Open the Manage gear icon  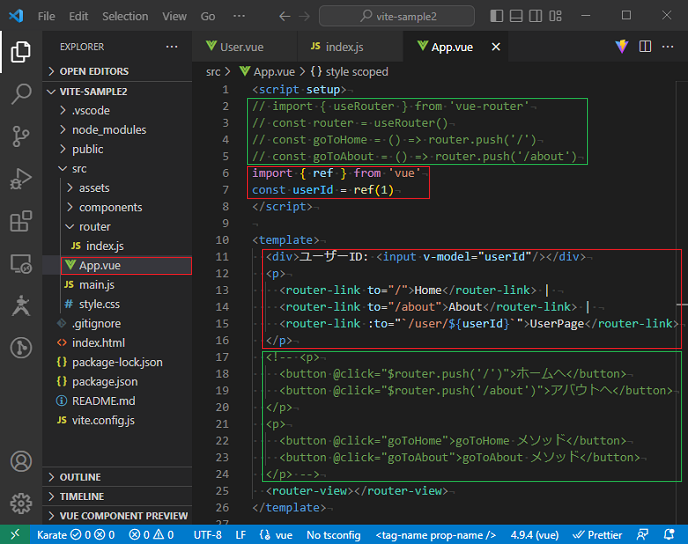tap(21, 503)
